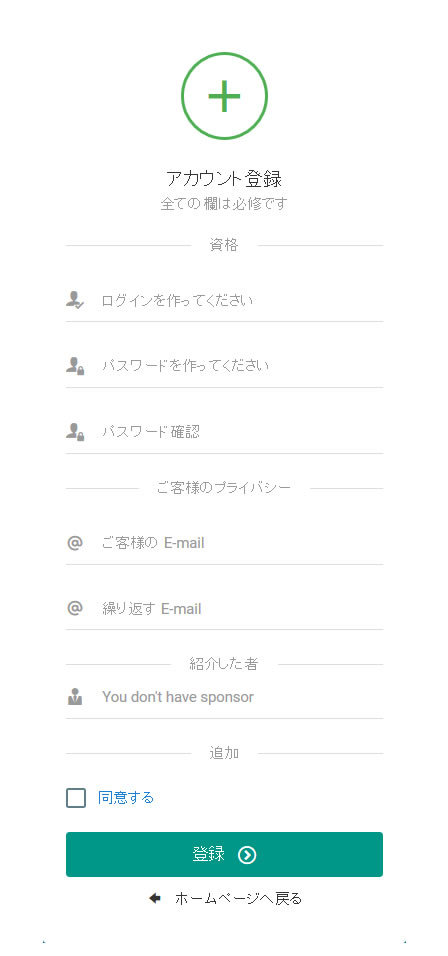
Task: Click the green plus circle icon
Action: tap(224, 96)
